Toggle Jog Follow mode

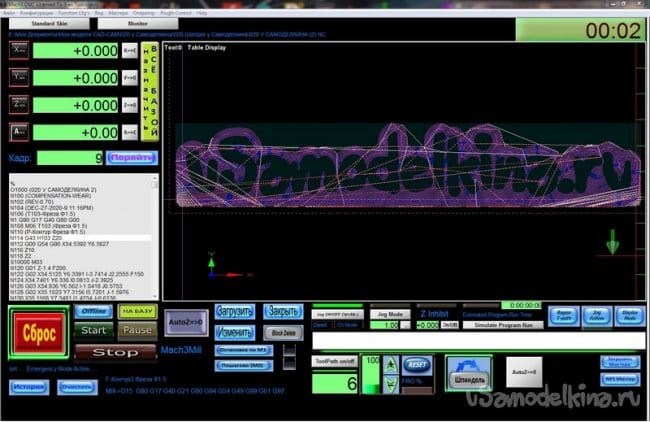pos(592,313)
